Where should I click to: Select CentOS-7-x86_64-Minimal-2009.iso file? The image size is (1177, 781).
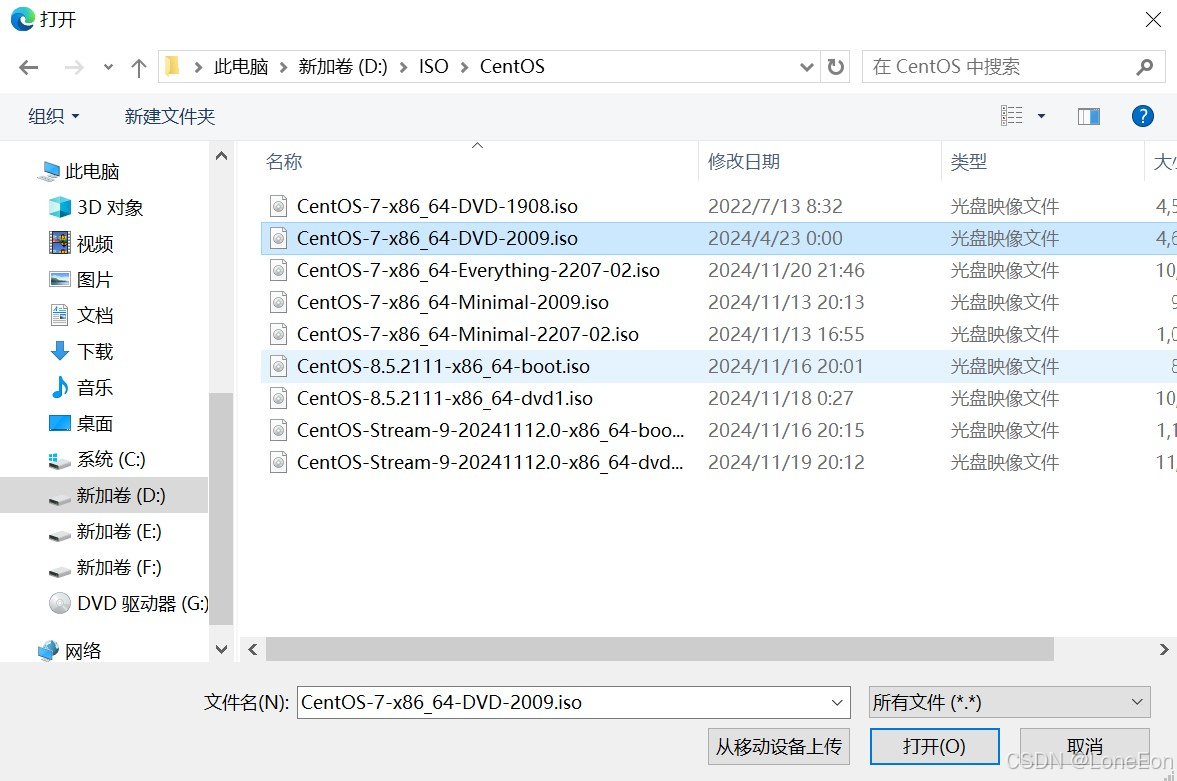point(453,303)
